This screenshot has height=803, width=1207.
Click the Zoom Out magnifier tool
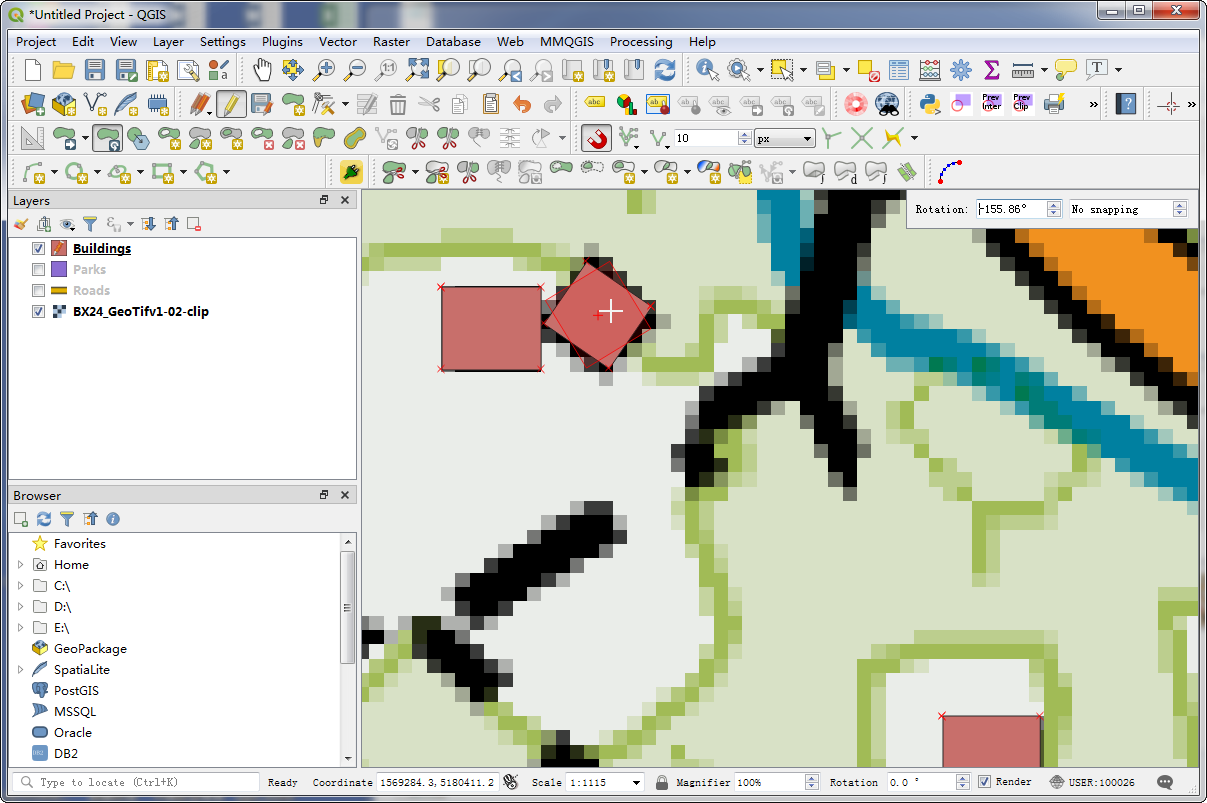355,70
